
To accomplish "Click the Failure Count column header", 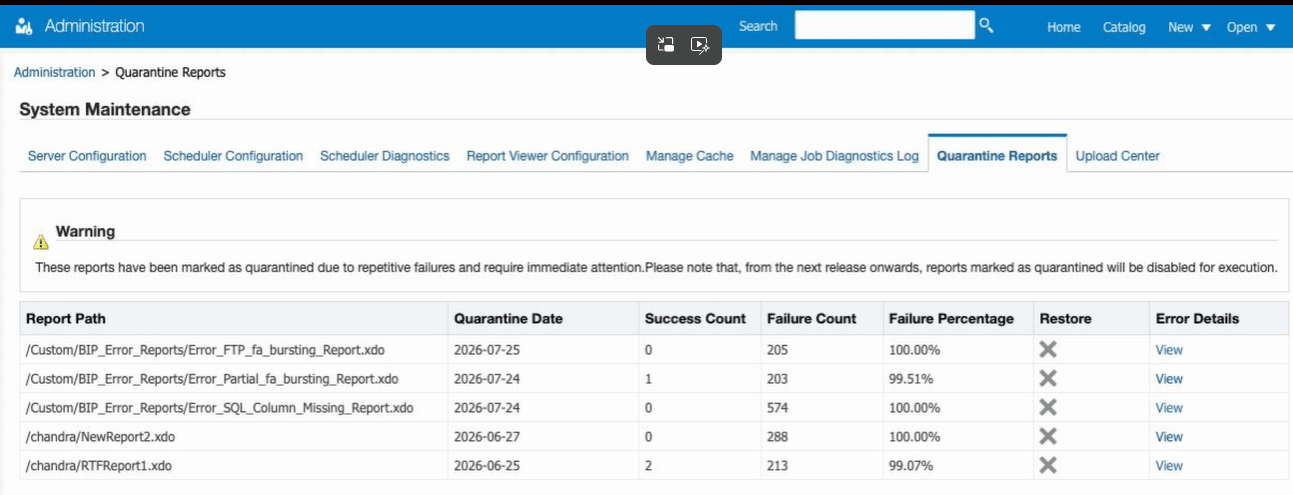I will pos(821,319).
